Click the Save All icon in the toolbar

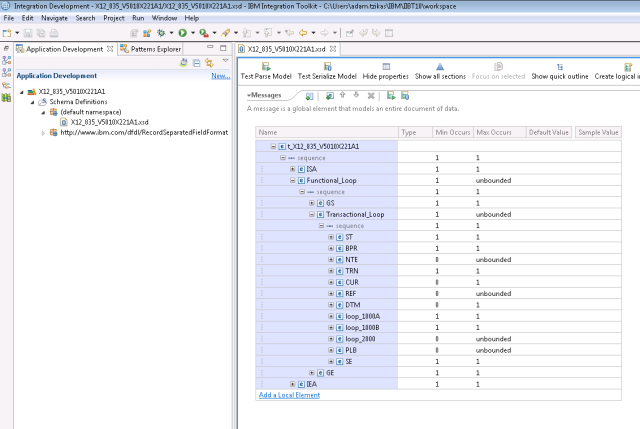point(41,33)
